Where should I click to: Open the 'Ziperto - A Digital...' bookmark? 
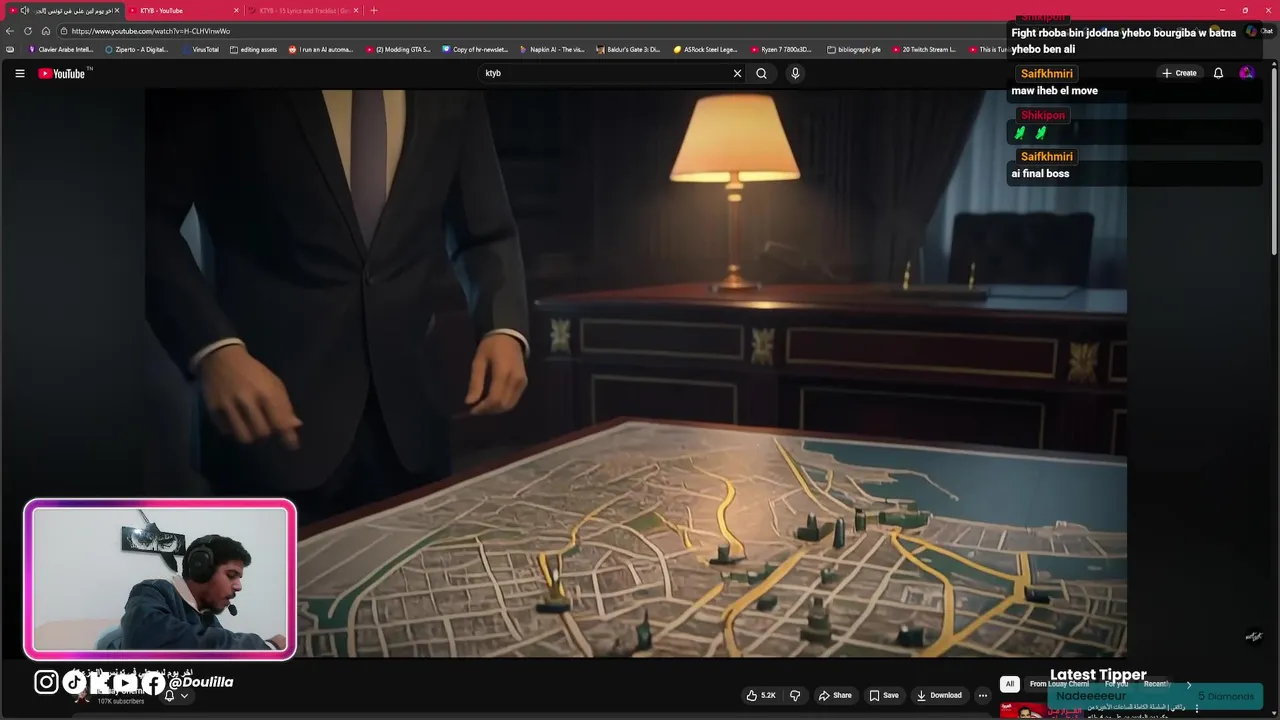coord(137,49)
